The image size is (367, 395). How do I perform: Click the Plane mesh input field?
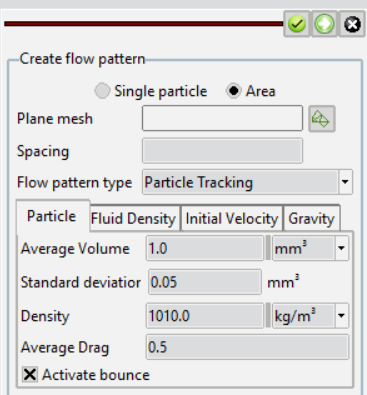(222, 118)
